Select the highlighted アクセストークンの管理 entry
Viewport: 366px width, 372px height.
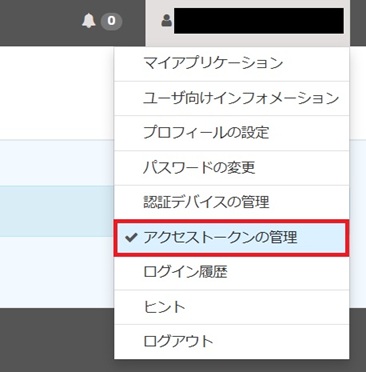click(232, 238)
